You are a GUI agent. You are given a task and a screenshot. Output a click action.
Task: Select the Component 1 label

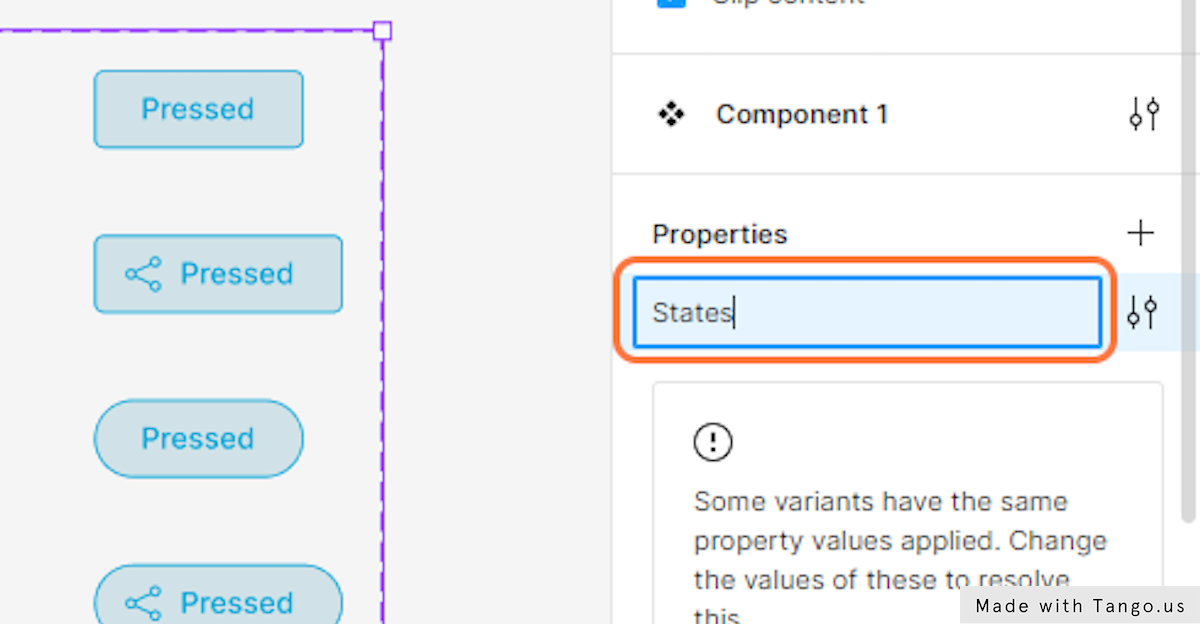[802, 114]
